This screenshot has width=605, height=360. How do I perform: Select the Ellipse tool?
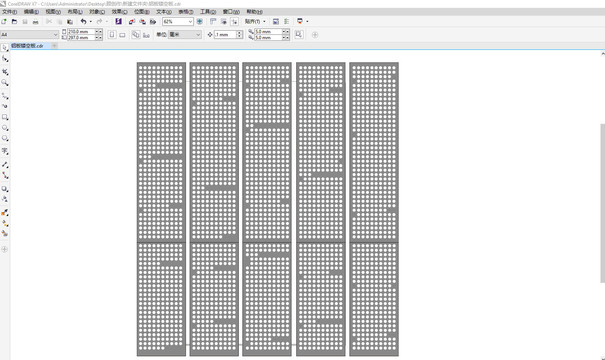5,128
